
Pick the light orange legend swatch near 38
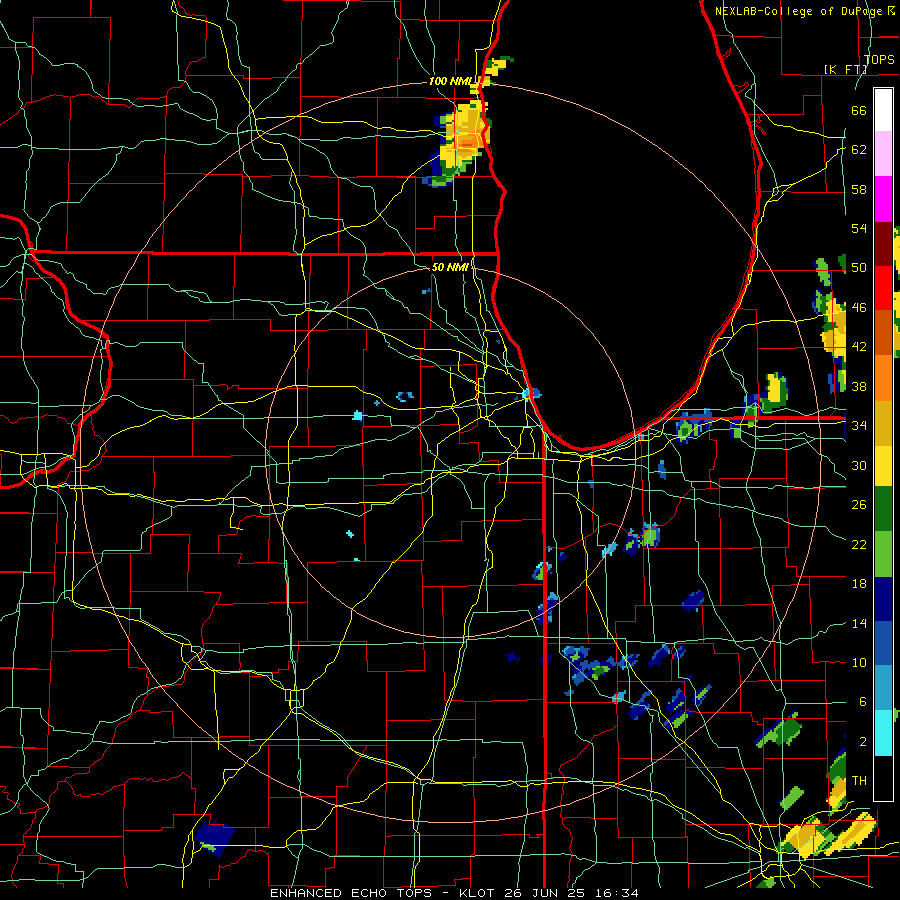[x=883, y=378]
